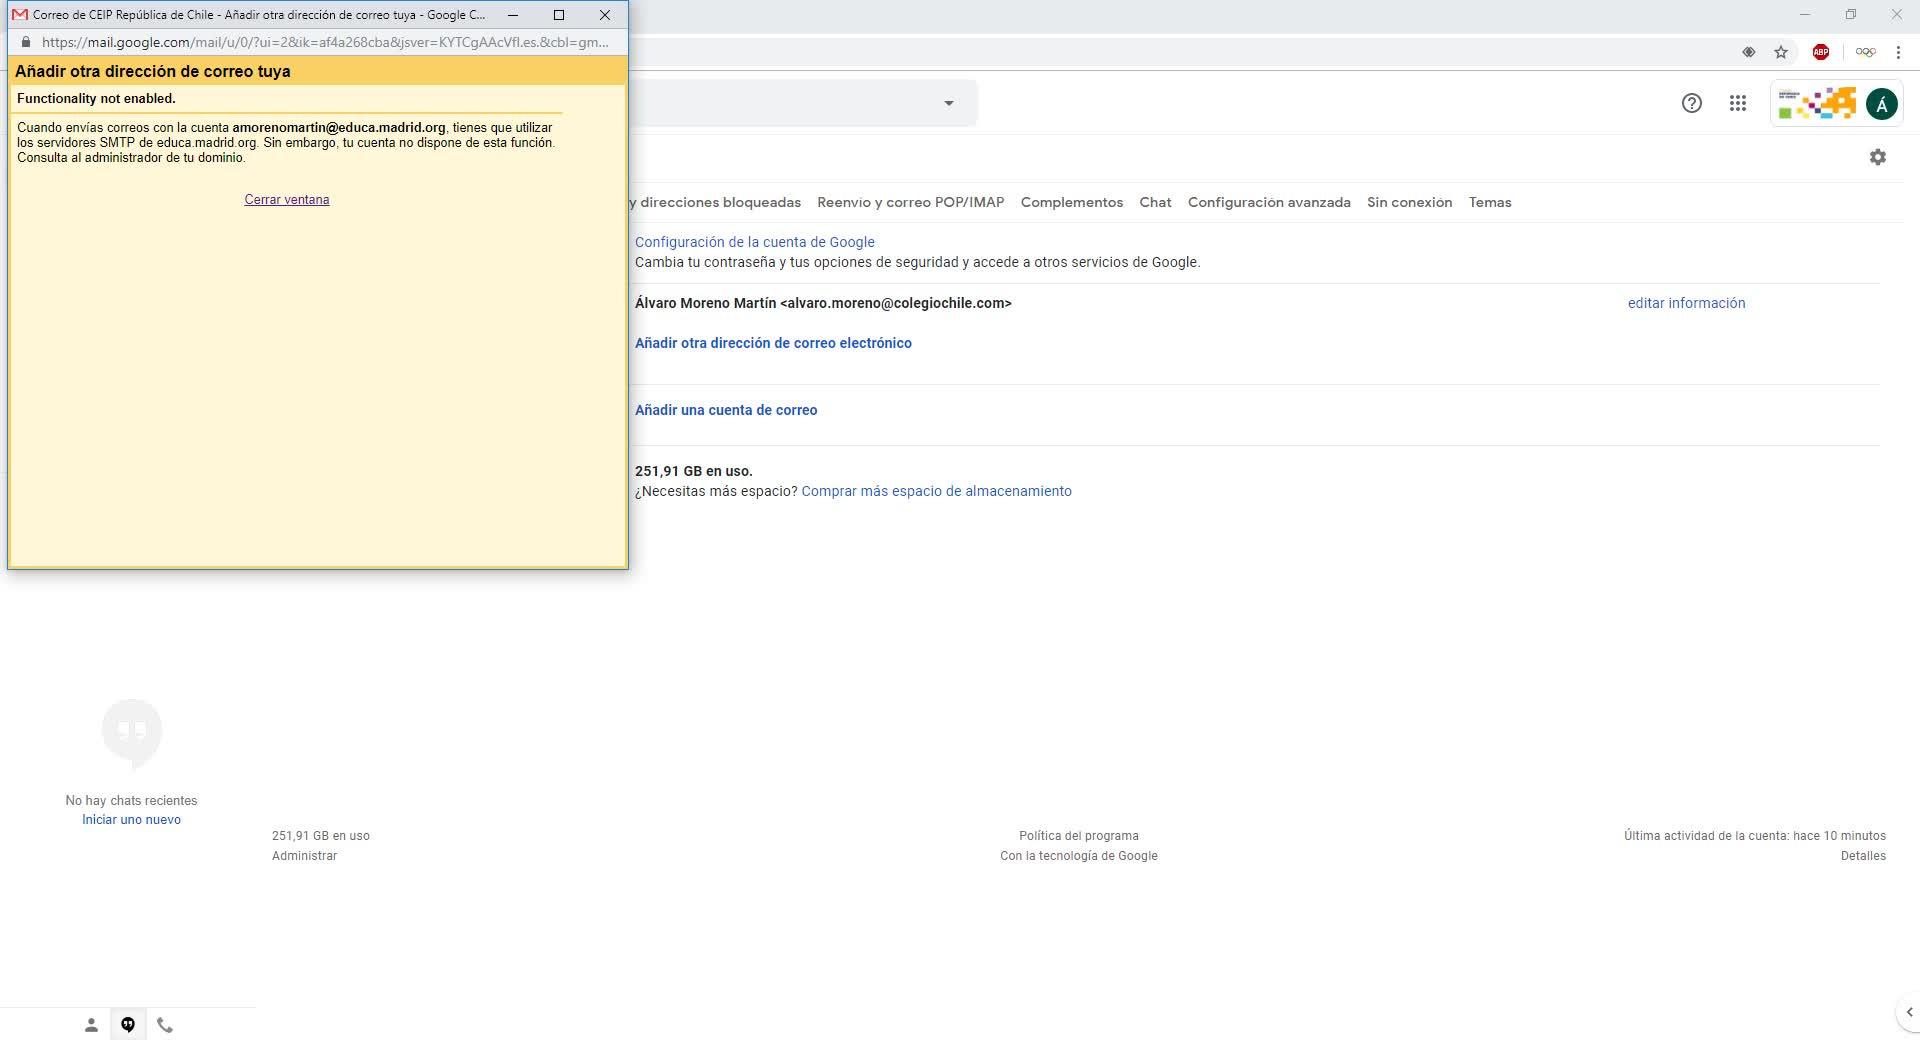Image resolution: width=1920 pixels, height=1040 pixels.
Task: Click the editar información link
Action: (x=1686, y=303)
